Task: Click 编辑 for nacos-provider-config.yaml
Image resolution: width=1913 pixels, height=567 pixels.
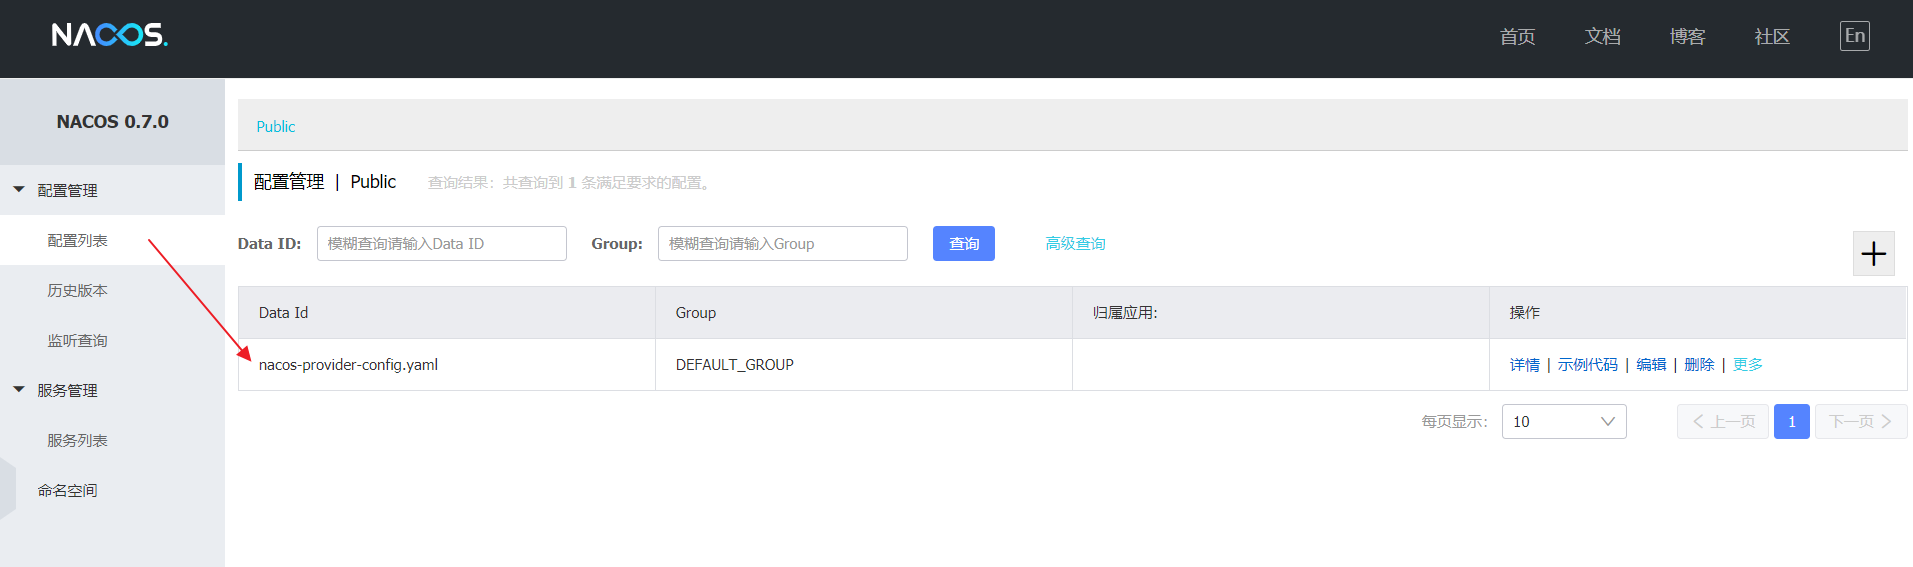Action: [x=1651, y=364]
